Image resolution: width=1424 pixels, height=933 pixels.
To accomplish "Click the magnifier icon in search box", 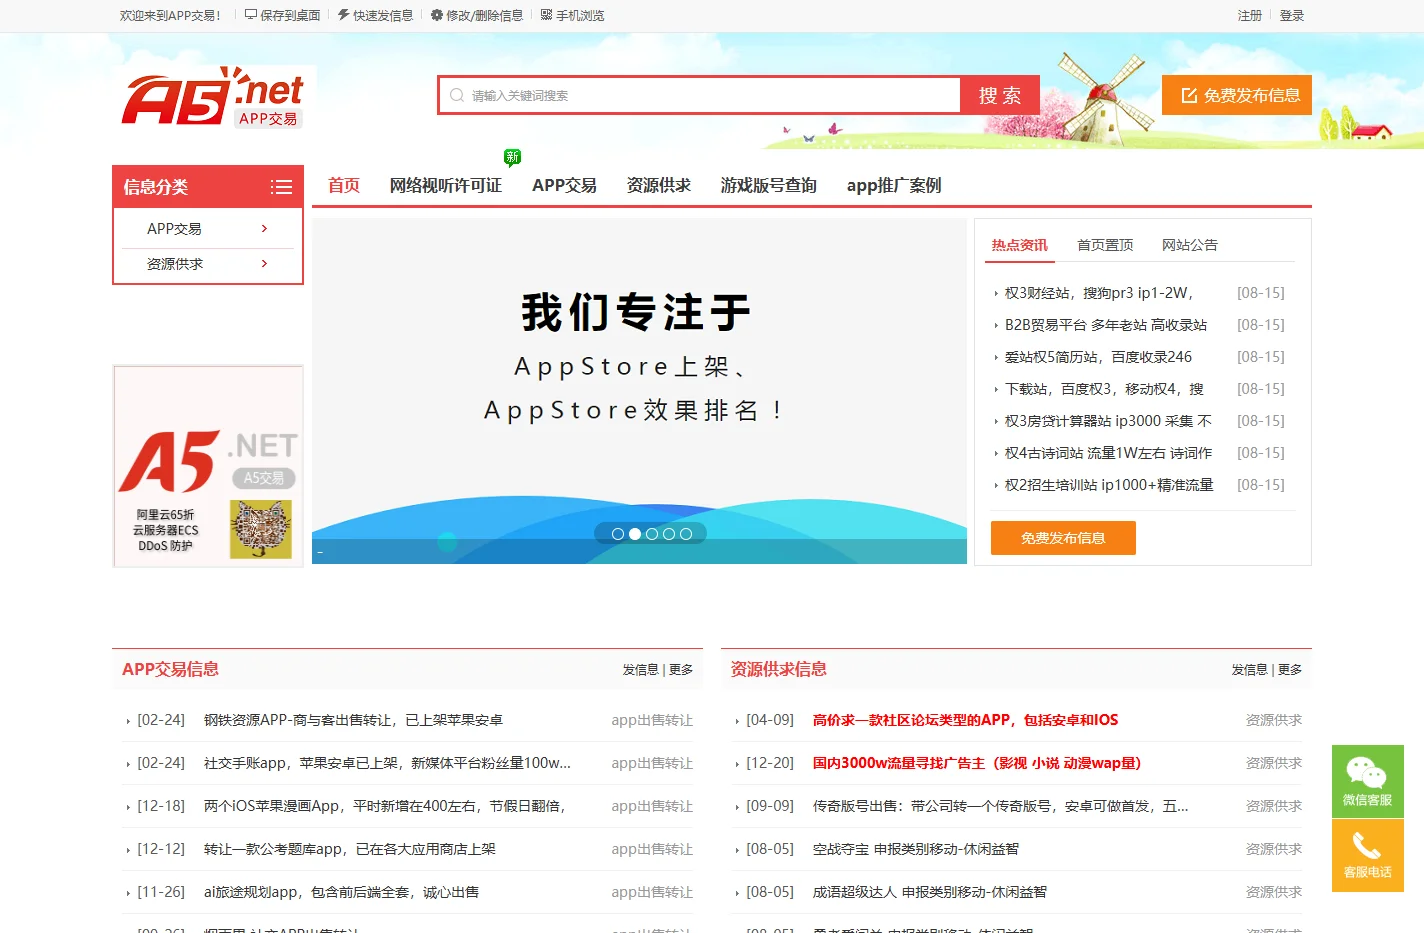I will pos(457,96).
